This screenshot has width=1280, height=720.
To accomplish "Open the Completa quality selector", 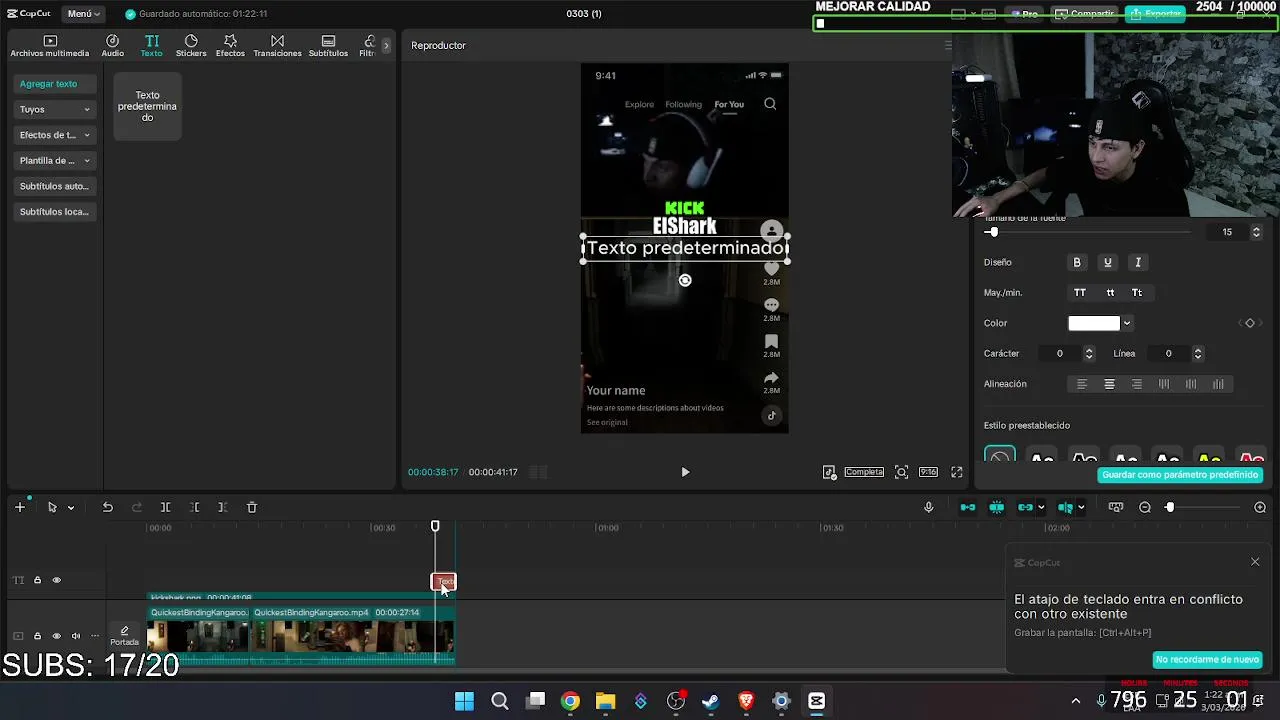I will [864, 472].
